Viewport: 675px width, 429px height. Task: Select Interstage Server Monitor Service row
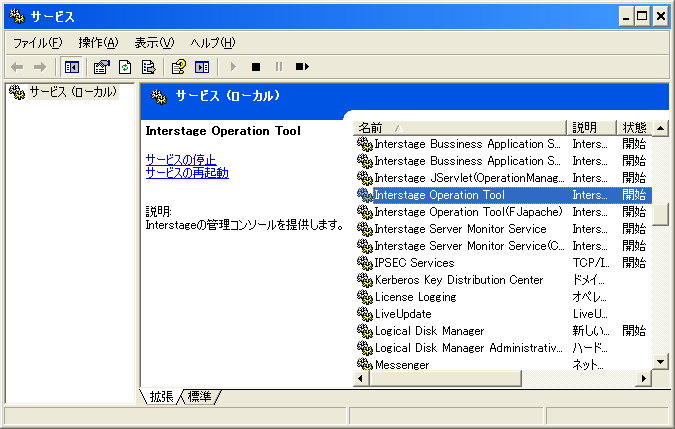click(504, 229)
